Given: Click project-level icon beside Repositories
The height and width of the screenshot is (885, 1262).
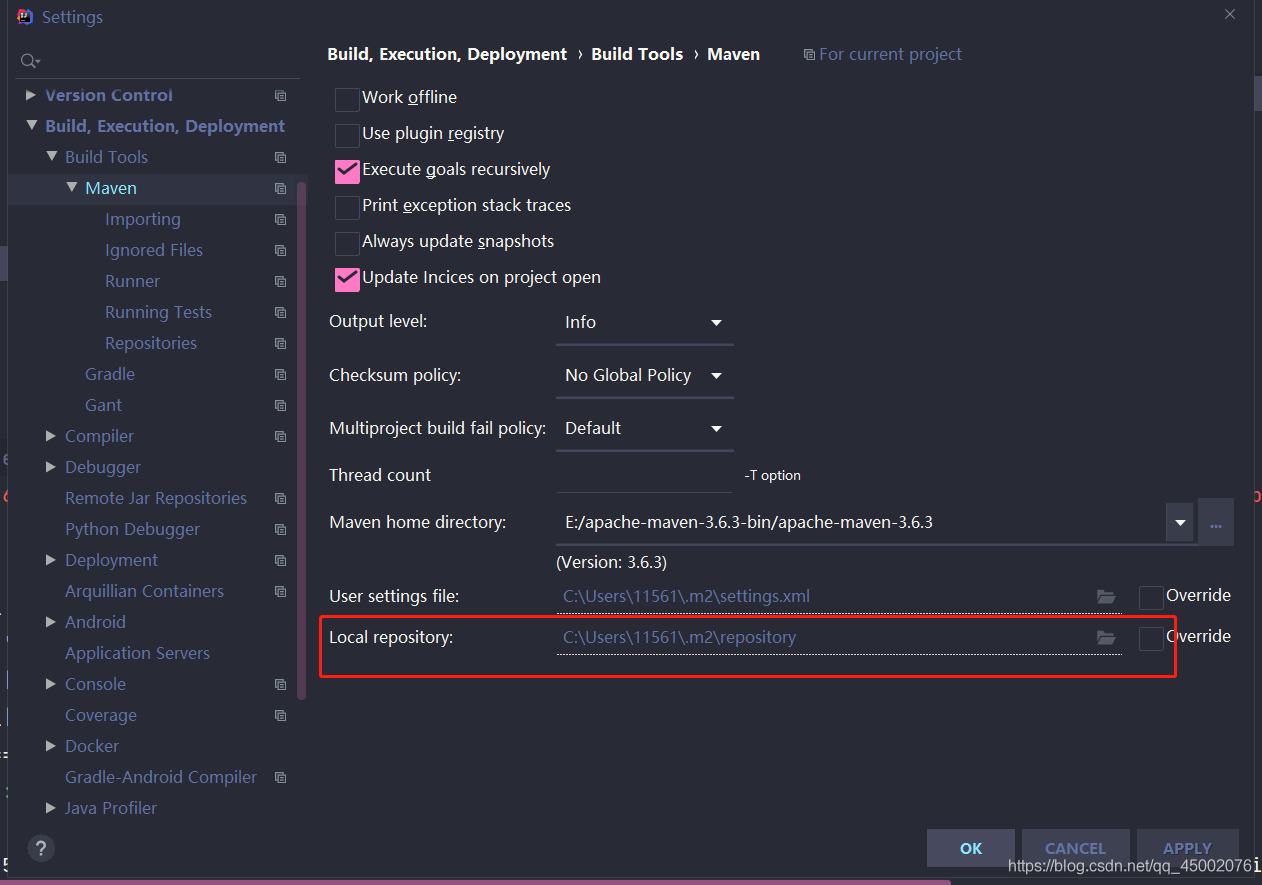Looking at the screenshot, I should (x=280, y=344).
